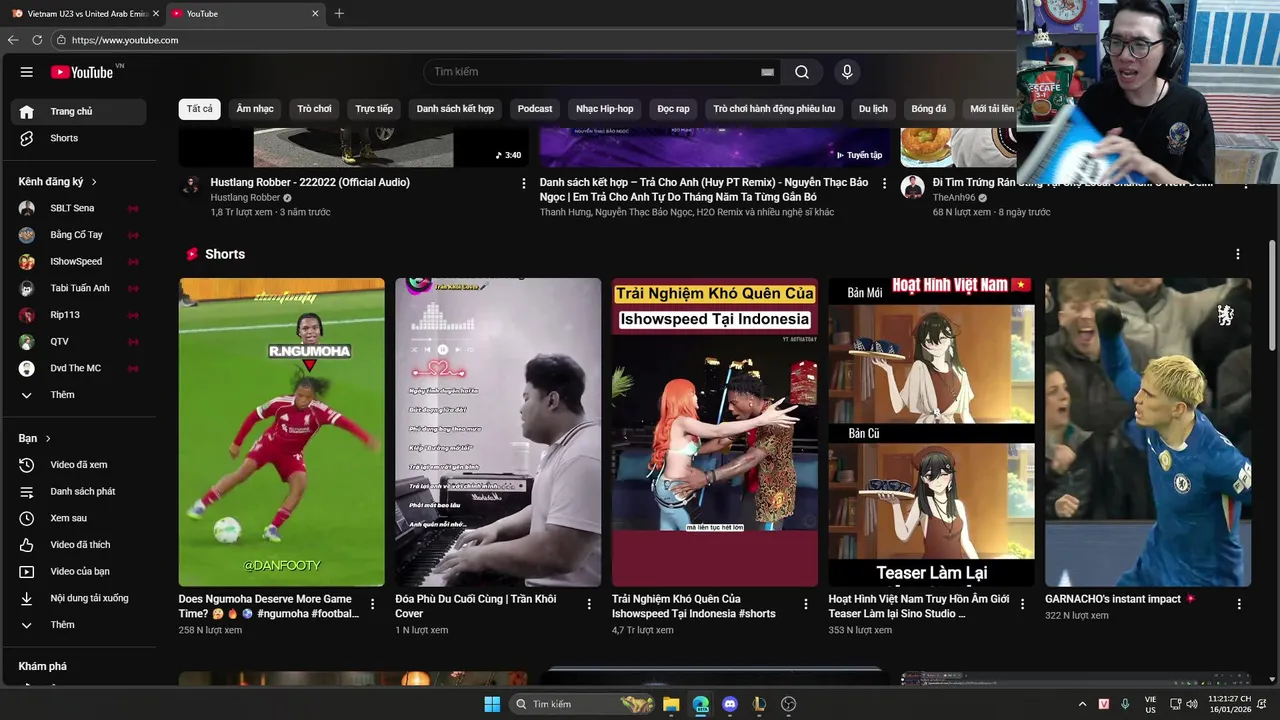1280x720 pixels.
Task: Play the Trần Khôi piano cover short
Action: pyautogui.click(x=498, y=432)
